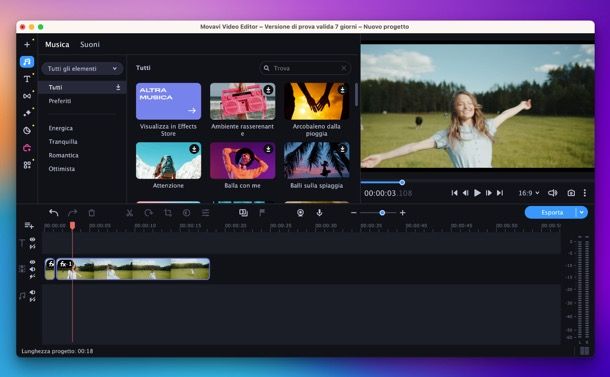Toggle visibility of the video track
This screenshot has height=377, width=610.
(x=33, y=262)
